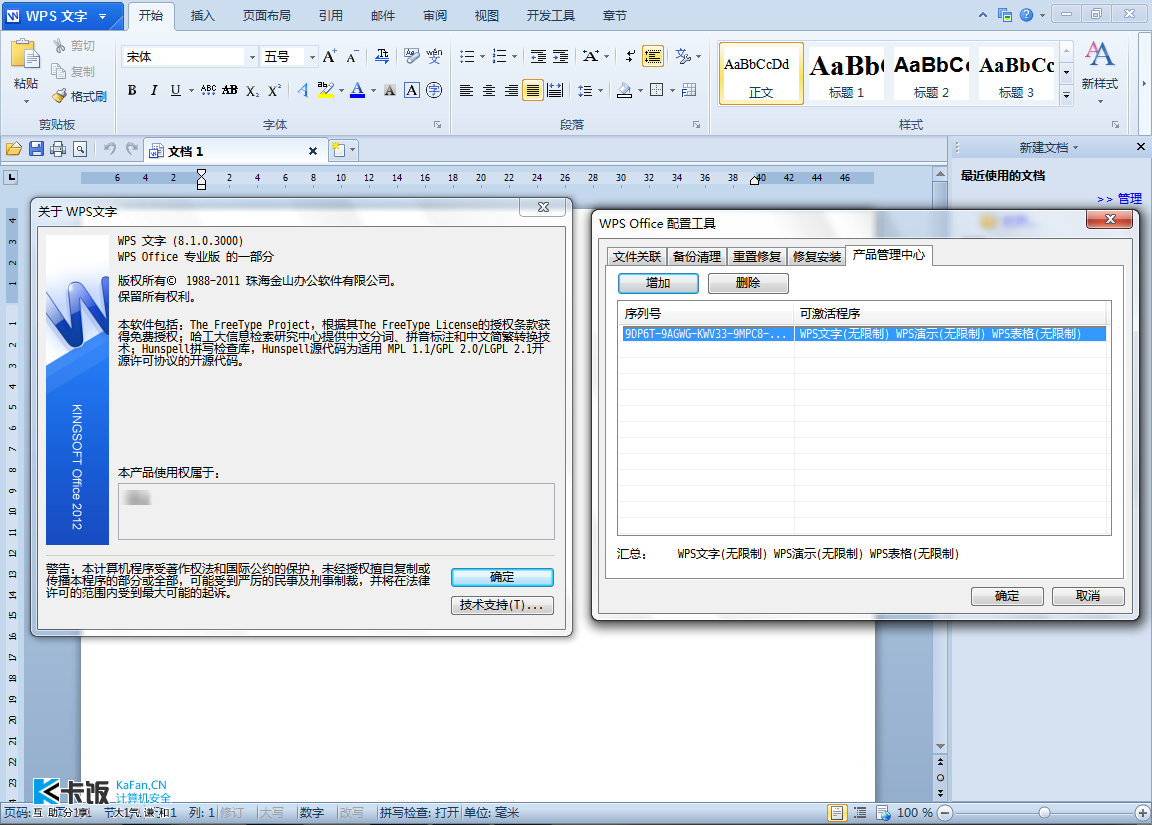Click the Save floppy disk icon
The height and width of the screenshot is (825, 1152).
click(36, 150)
